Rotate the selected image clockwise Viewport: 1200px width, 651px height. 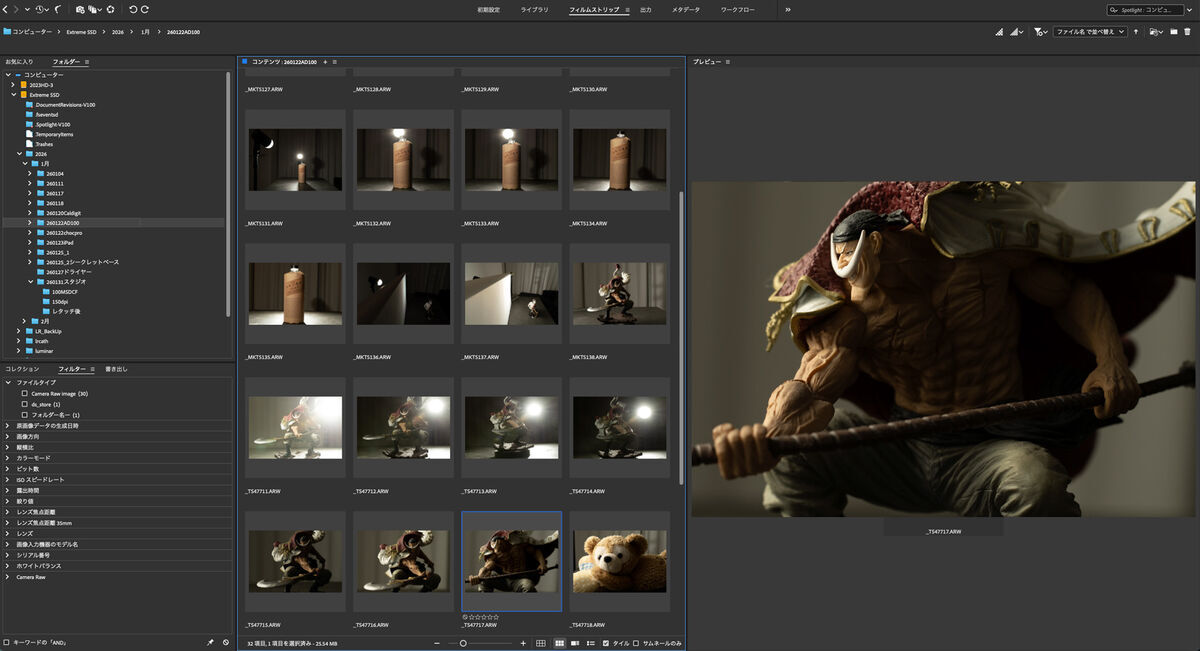[x=145, y=9]
